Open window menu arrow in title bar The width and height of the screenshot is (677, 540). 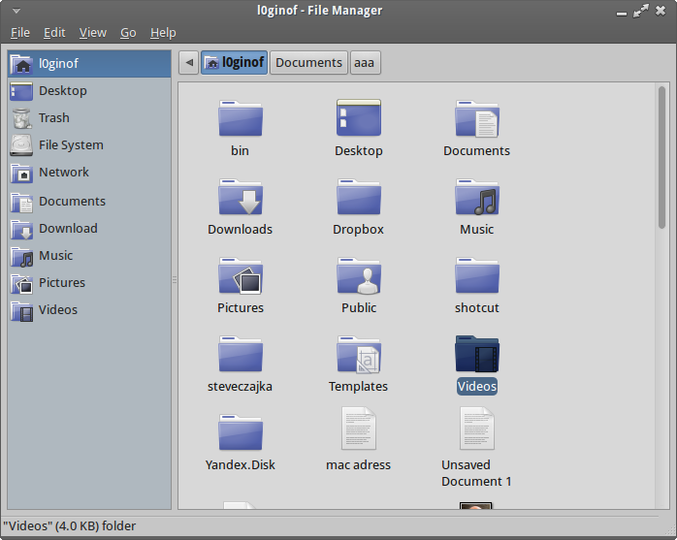[16, 11]
